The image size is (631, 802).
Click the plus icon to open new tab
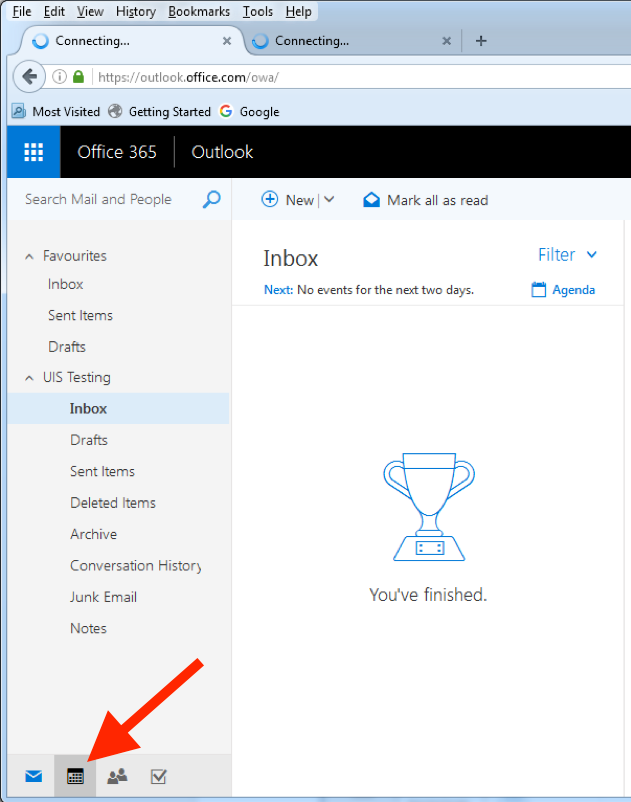481,41
